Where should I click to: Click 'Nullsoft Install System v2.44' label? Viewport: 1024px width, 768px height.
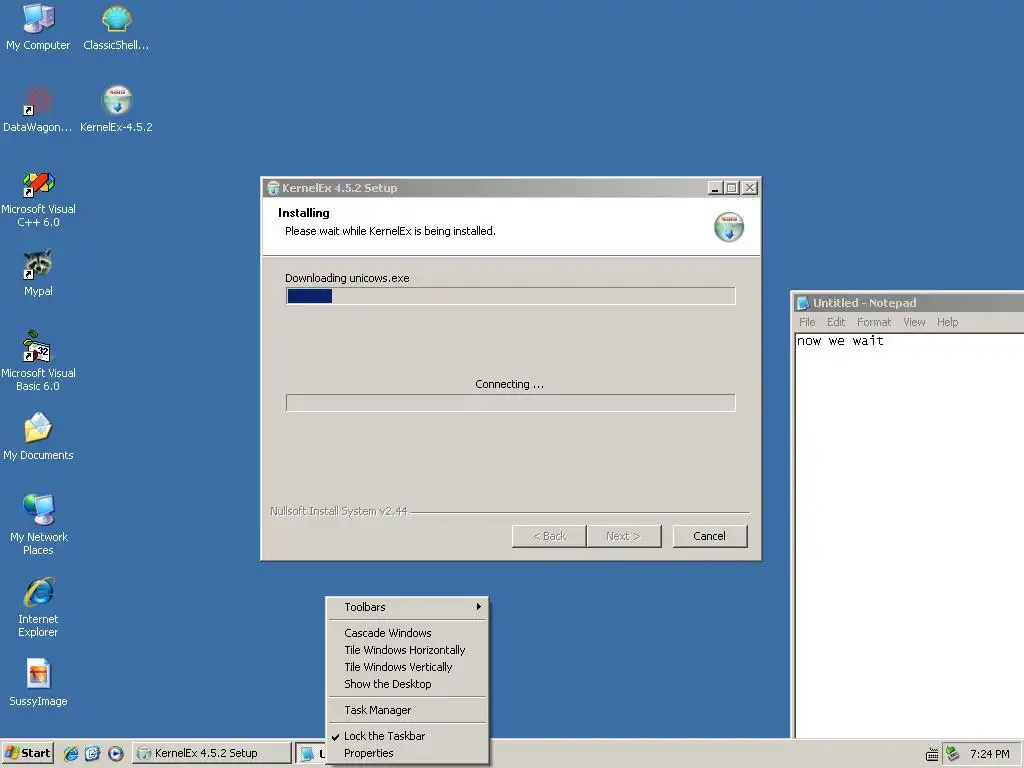pos(338,511)
